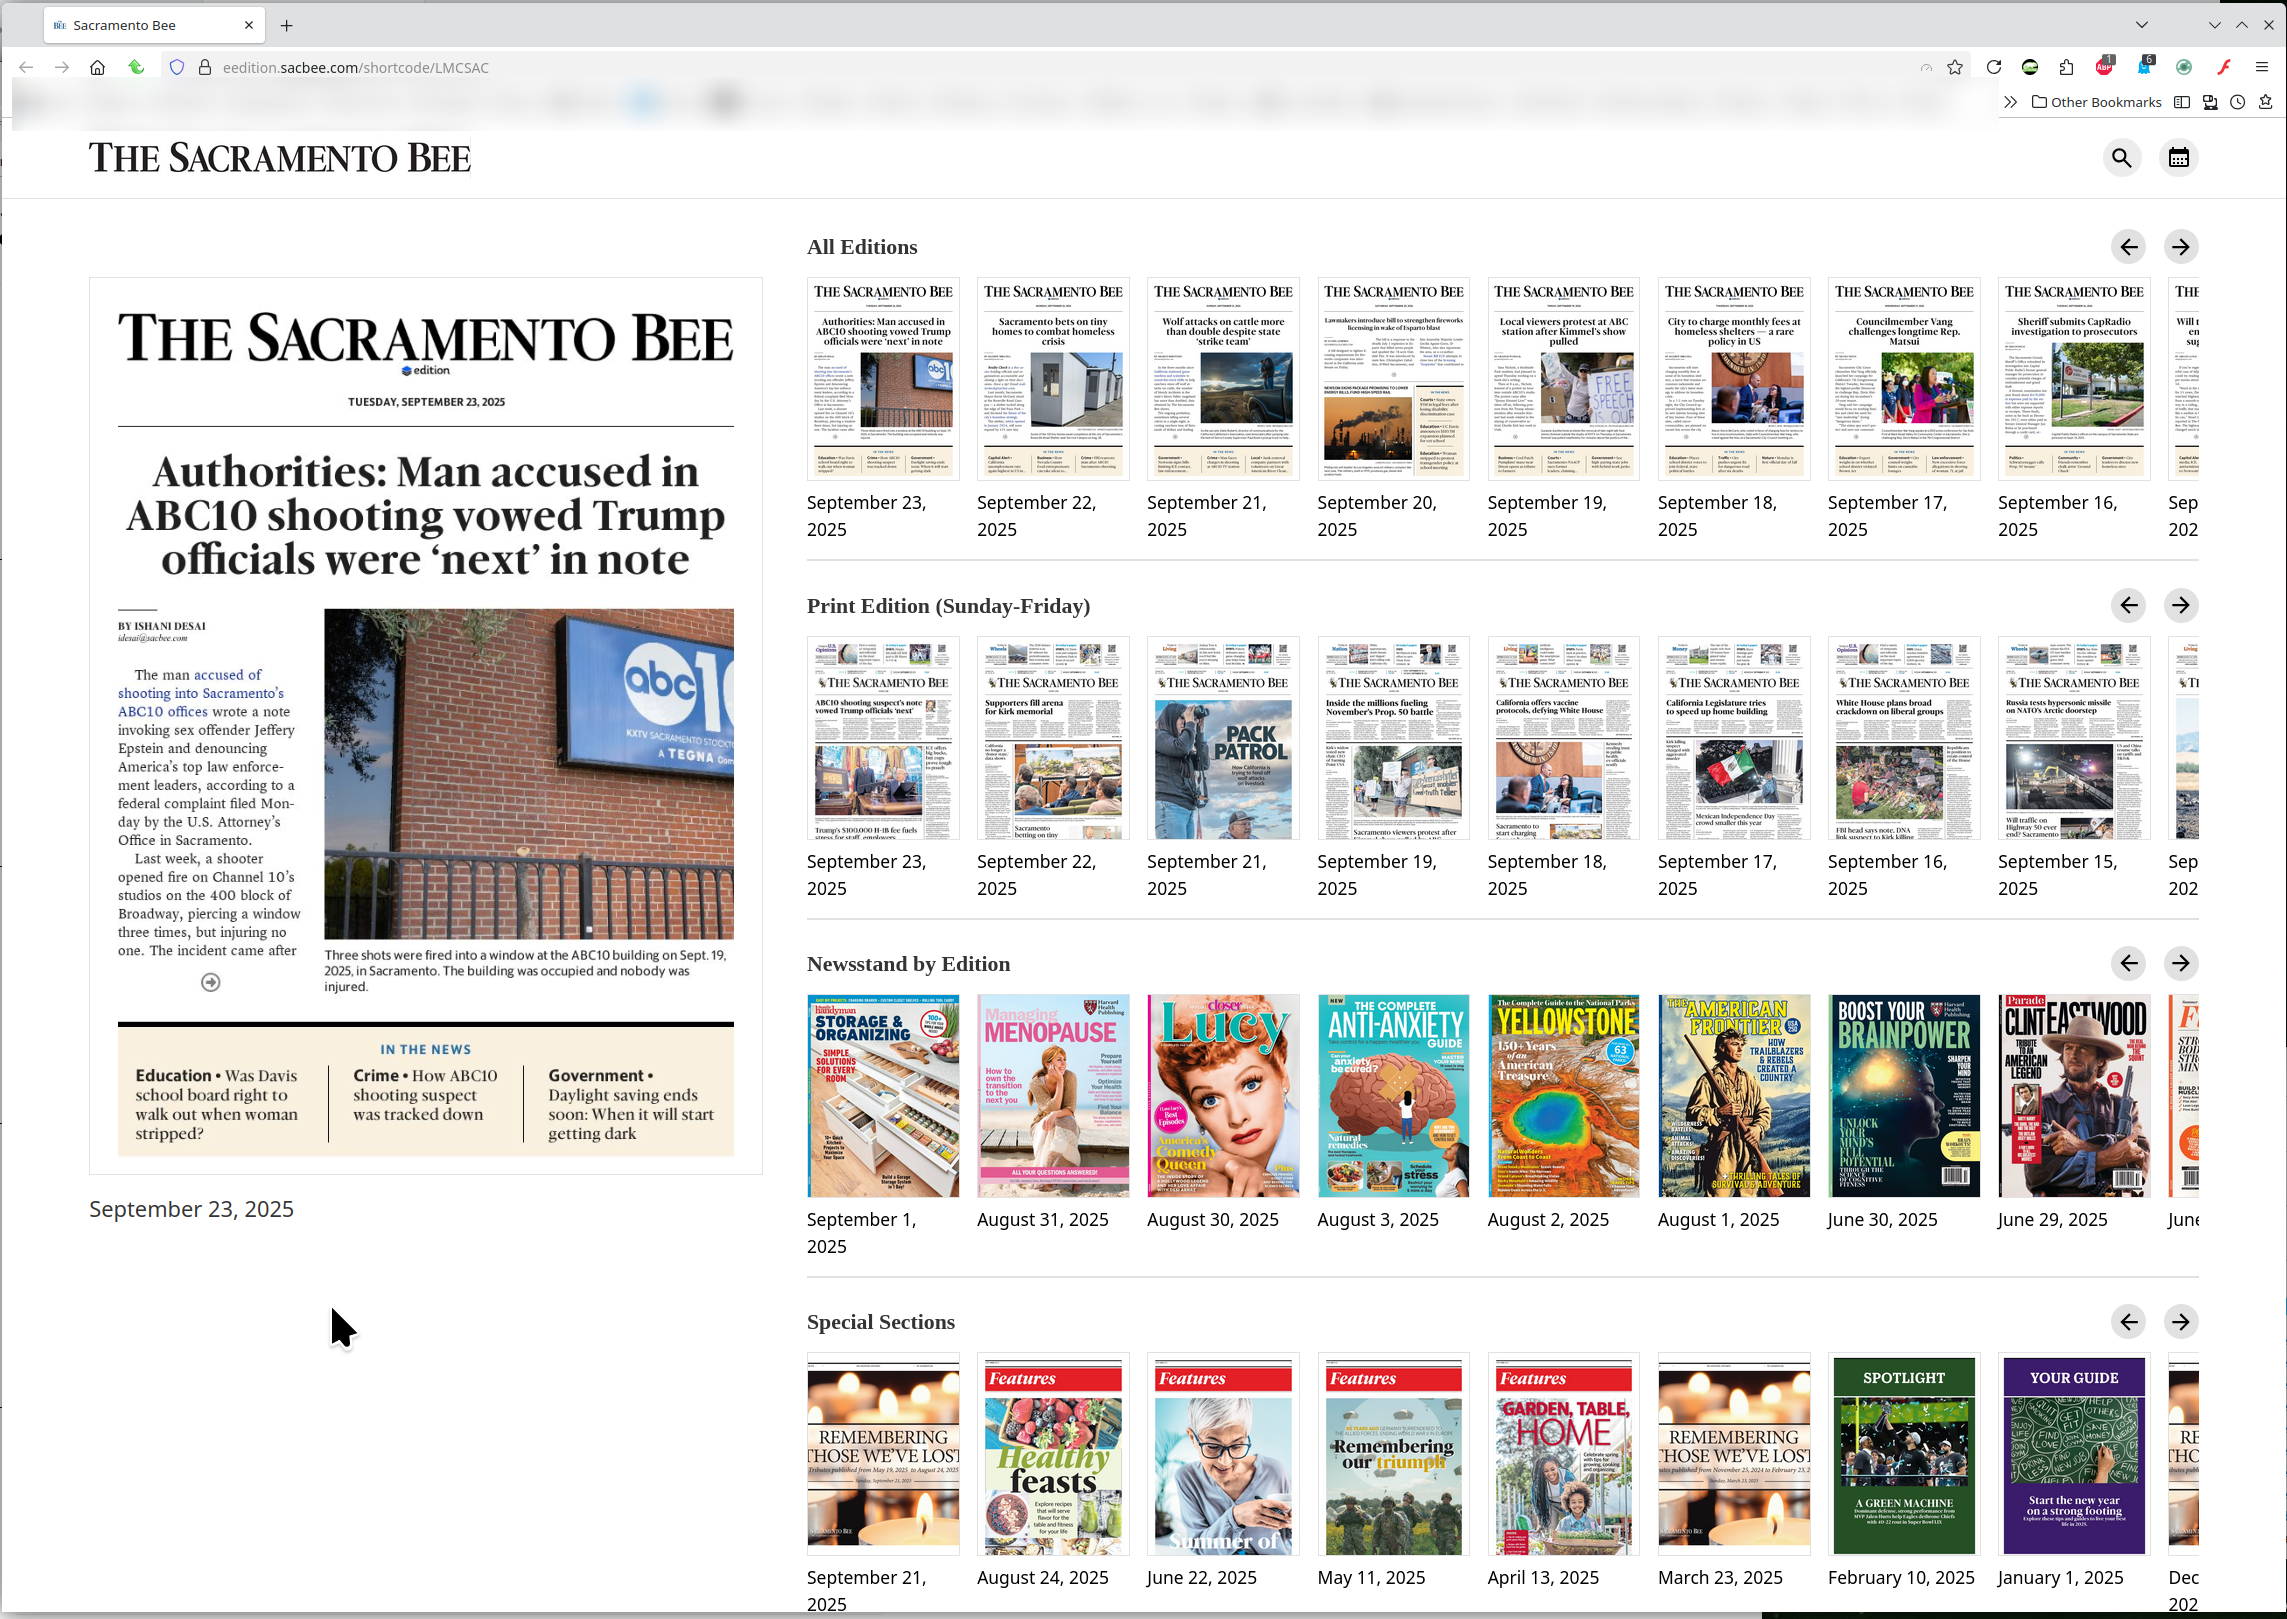Click previous arrow in All Editions row

point(2128,247)
